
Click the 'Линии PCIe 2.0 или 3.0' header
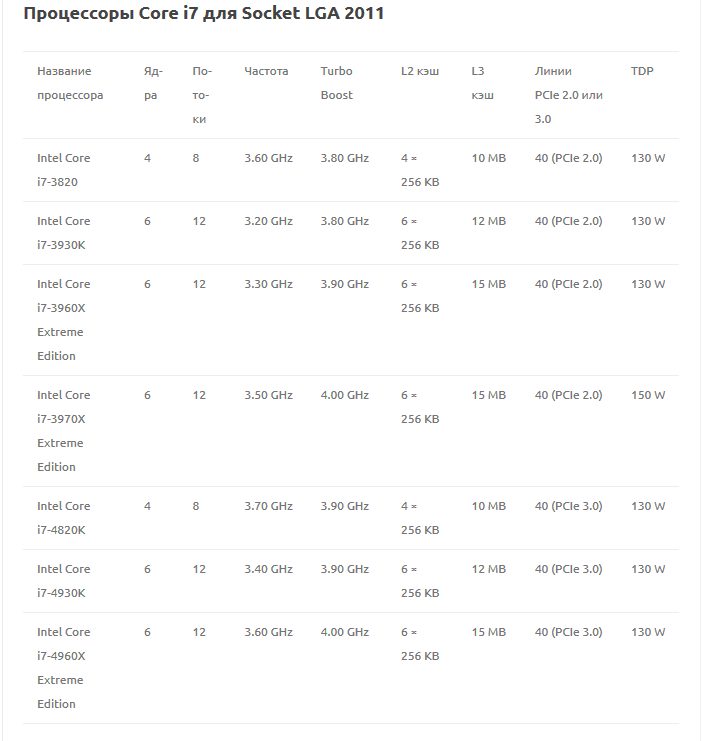(569, 95)
